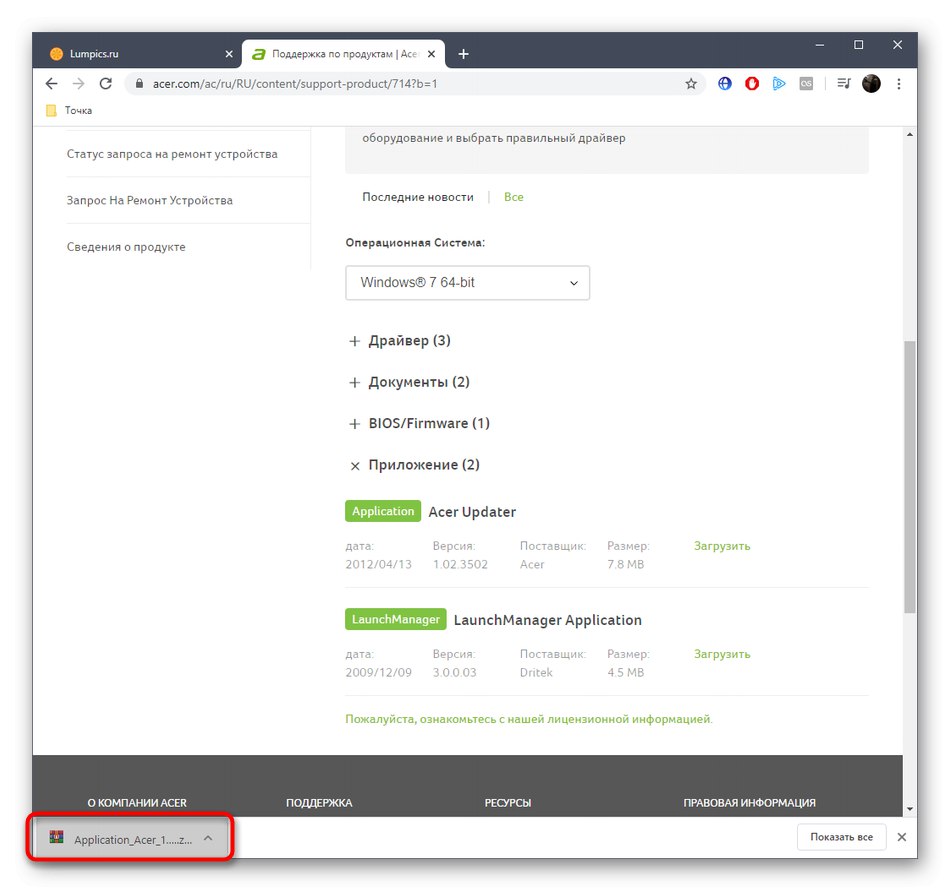Click the Acer Updater title

pyautogui.click(x=472, y=512)
